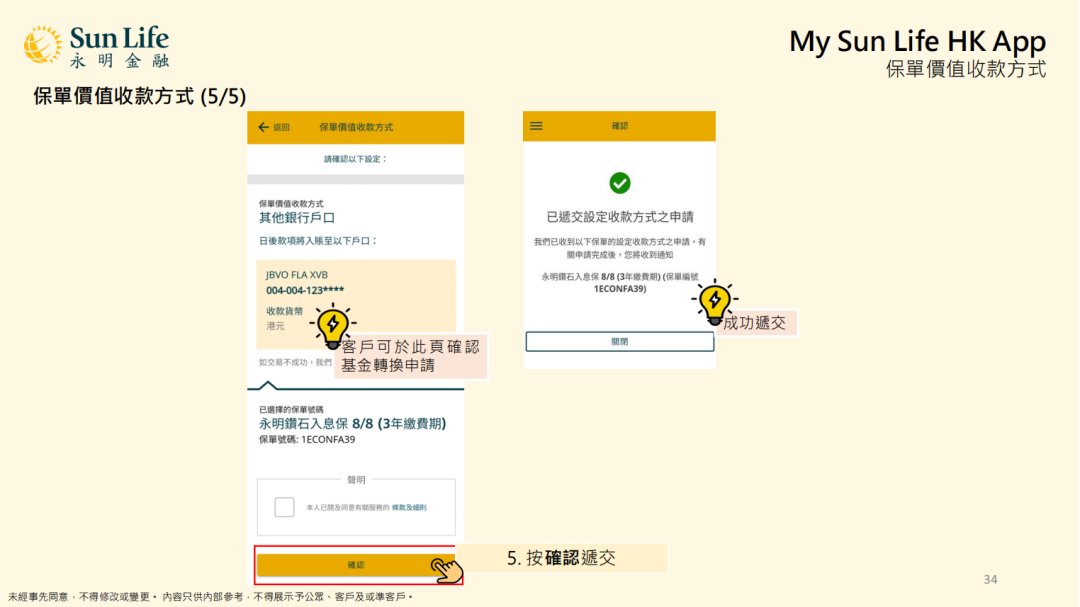Click the Sun Life logo
This screenshot has width=1080, height=607.
pos(96,47)
